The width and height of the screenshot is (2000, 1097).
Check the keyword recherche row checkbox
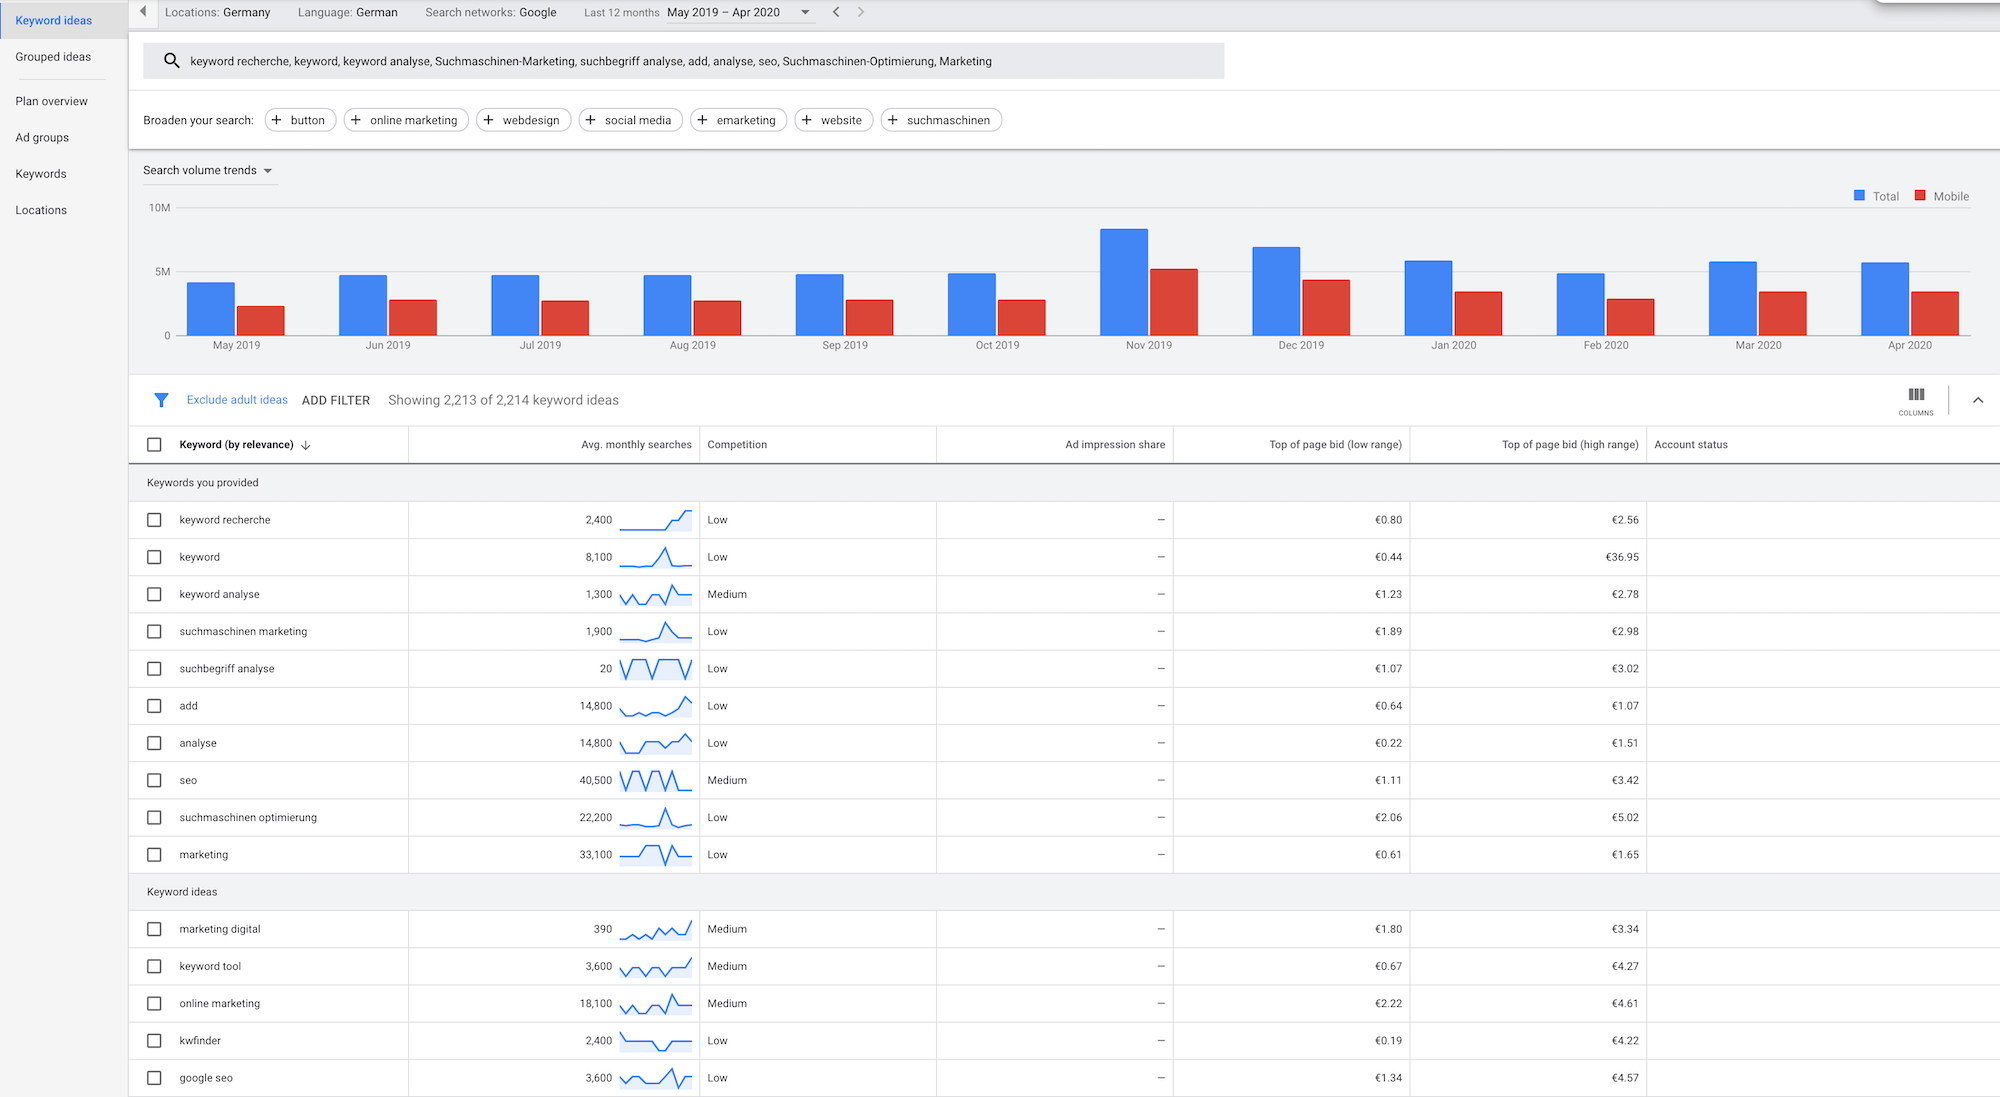pos(154,520)
